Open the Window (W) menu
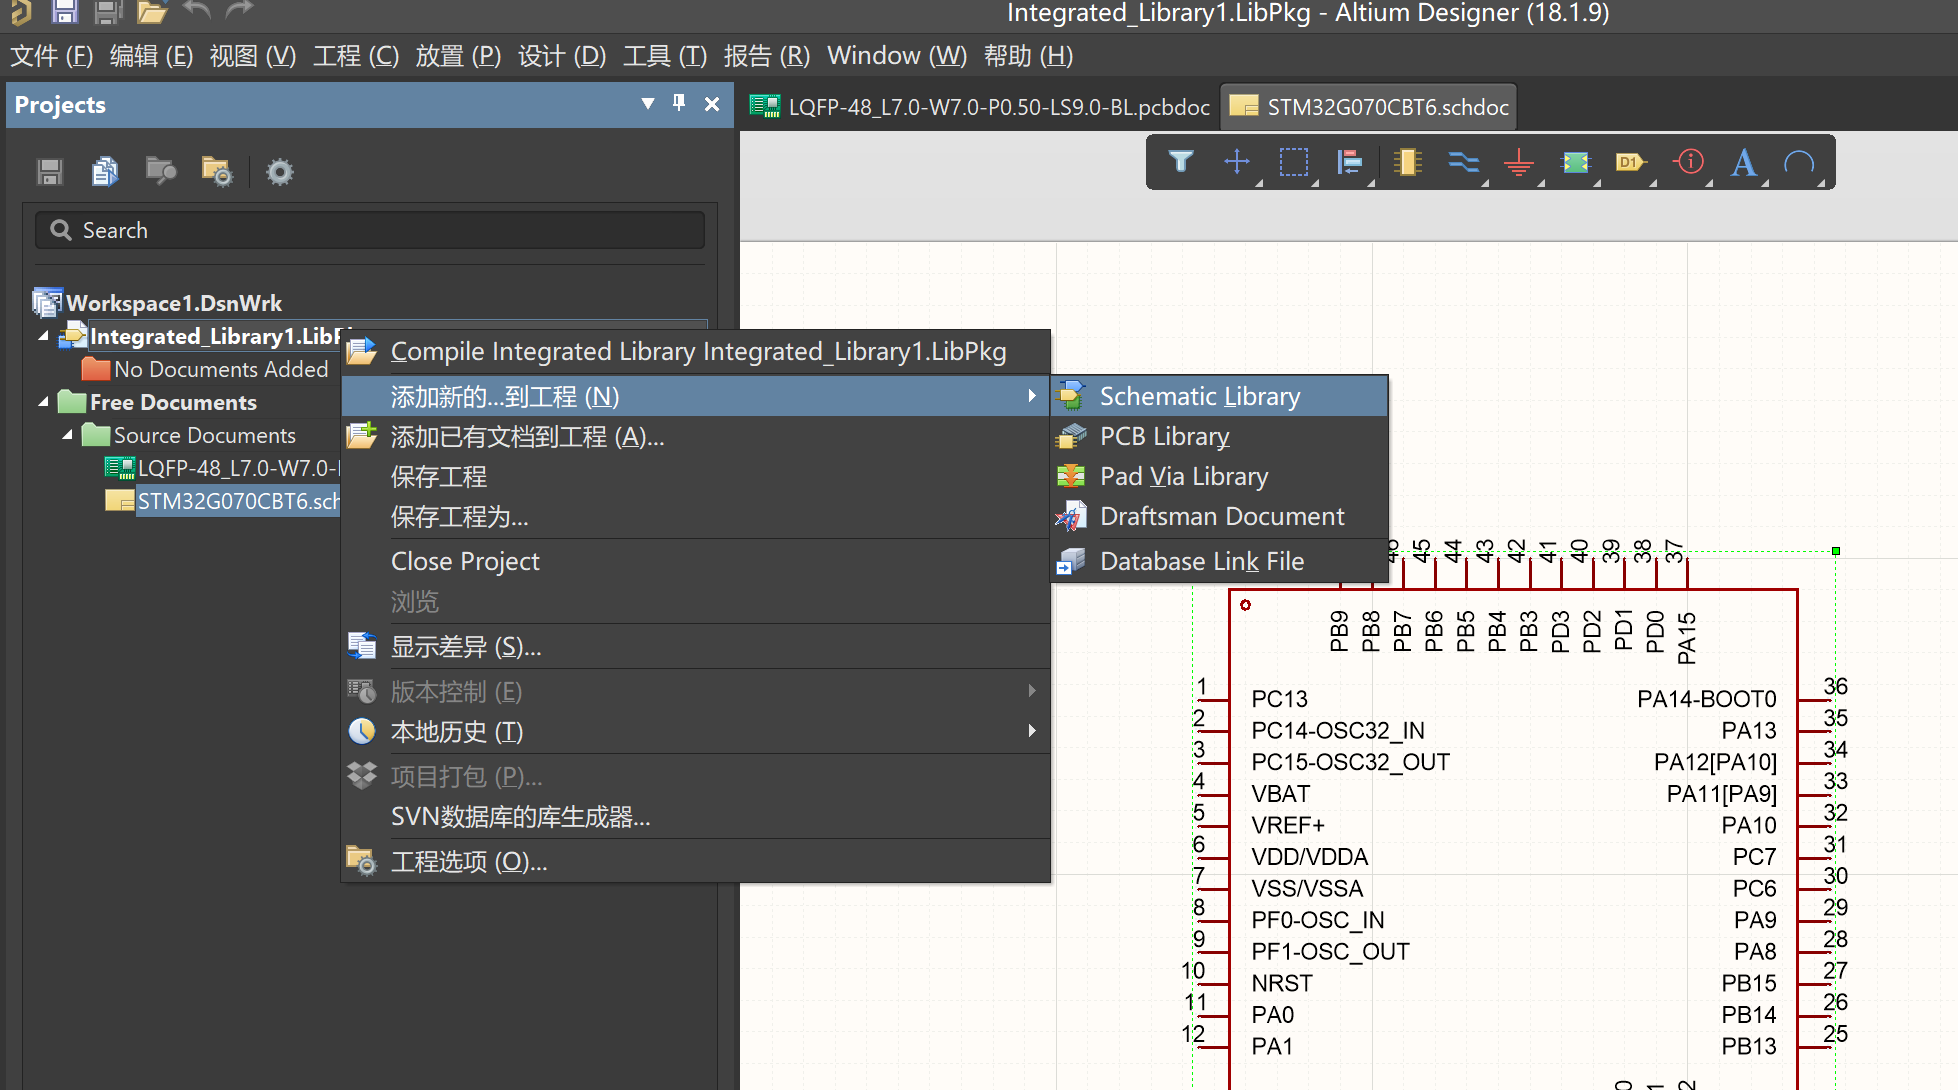 tap(897, 56)
